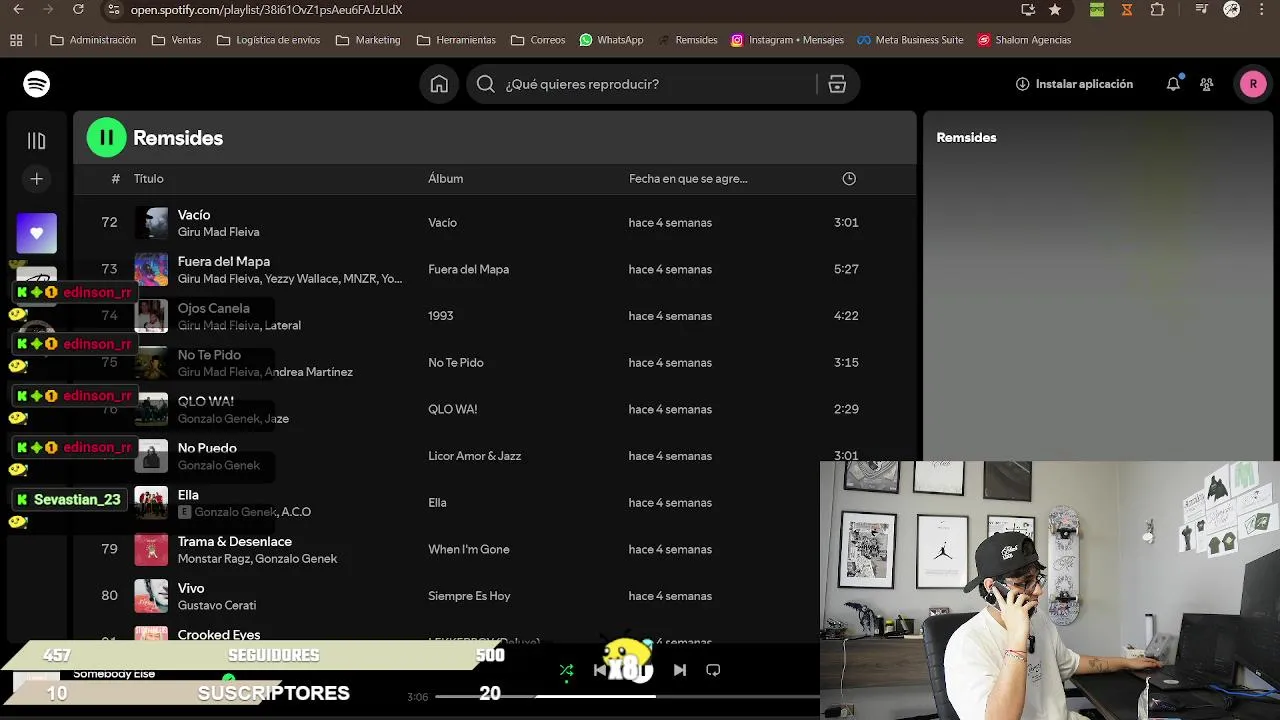The width and height of the screenshot is (1280, 720).
Task: Go back in browser
Action: (18, 10)
